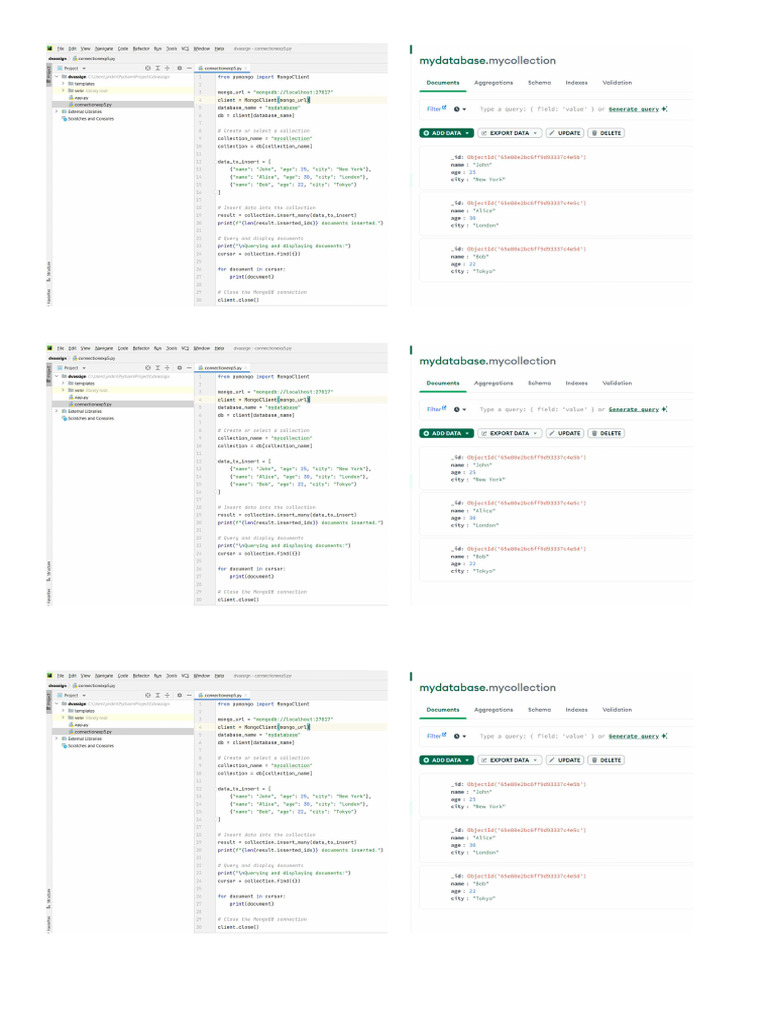The height and width of the screenshot is (1024, 768).
Task: Expand External Libraries in third PyCharm project tree
Action: (57, 739)
